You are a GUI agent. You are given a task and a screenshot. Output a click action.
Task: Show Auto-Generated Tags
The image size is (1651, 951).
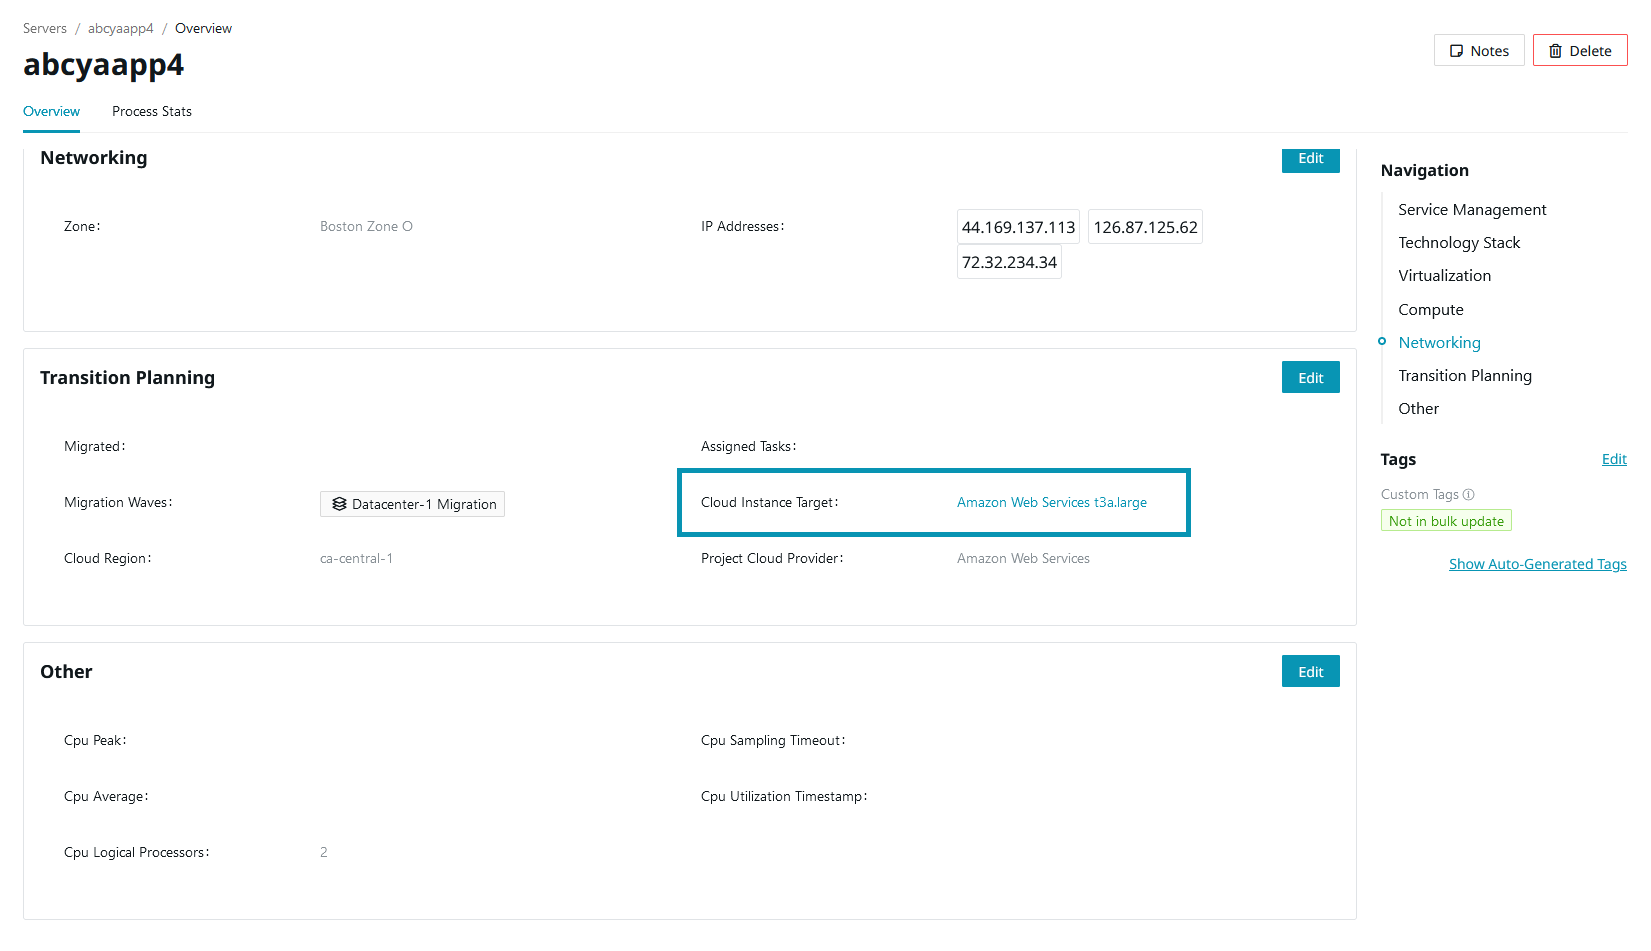1537,564
